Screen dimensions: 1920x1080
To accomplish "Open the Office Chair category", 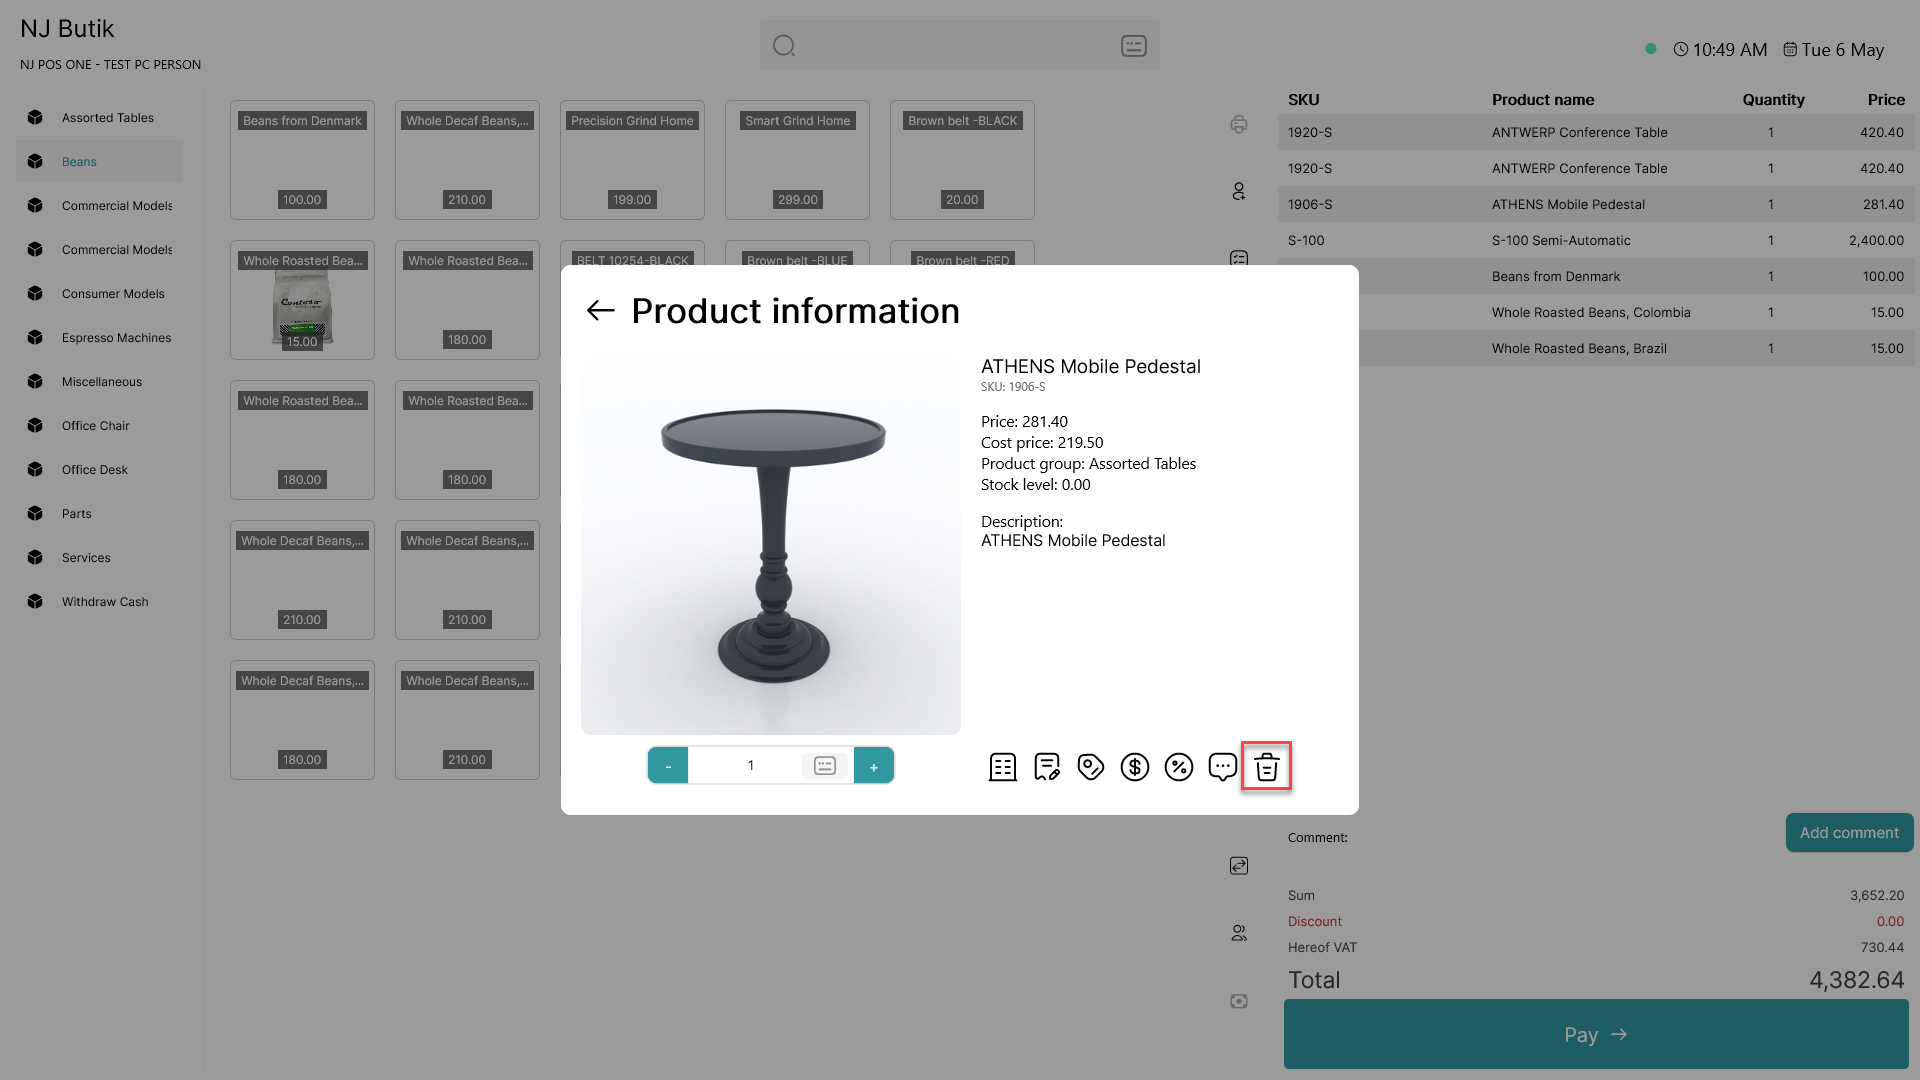I will (99, 426).
